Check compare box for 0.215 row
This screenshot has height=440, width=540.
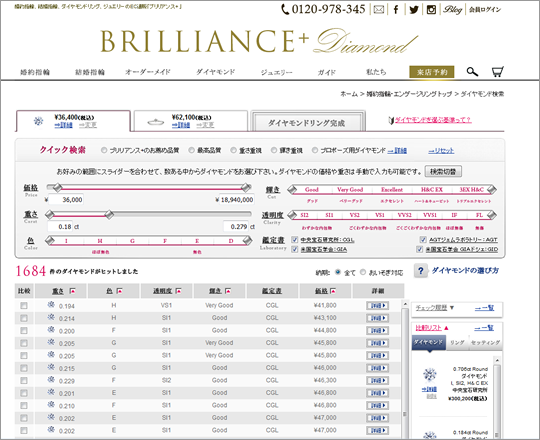pos(24,368)
